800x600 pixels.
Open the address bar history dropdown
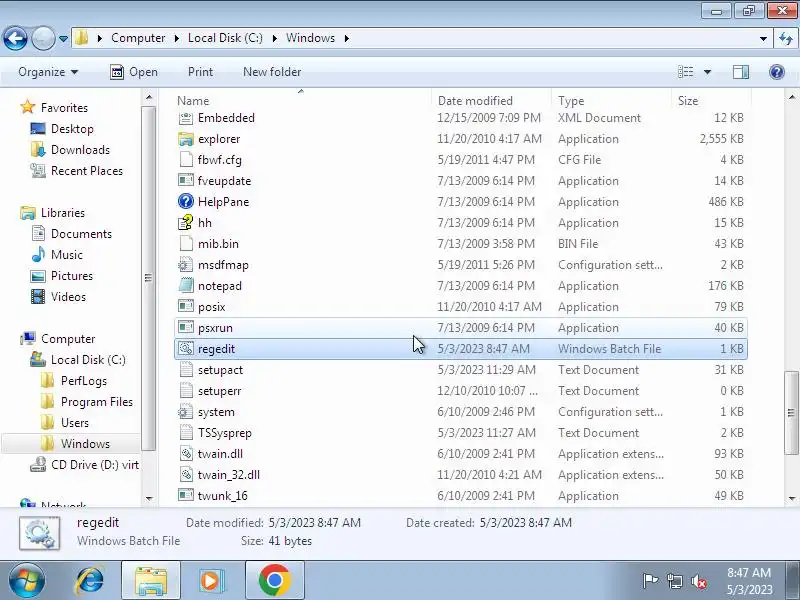click(763, 39)
